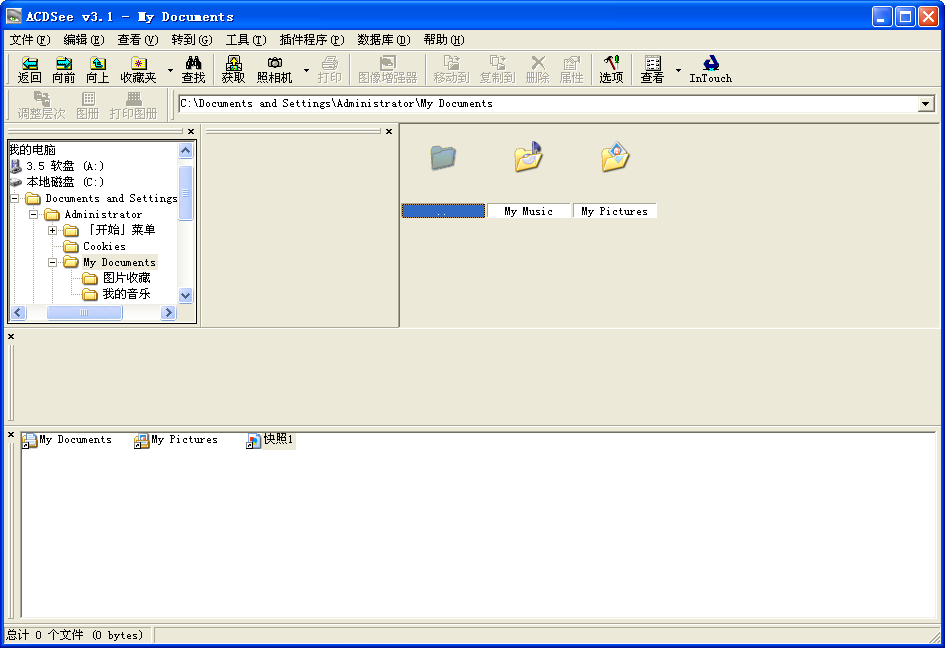Image resolution: width=945 pixels, height=648 pixels.
Task: Click the 删除 delete icon
Action: coord(538,69)
